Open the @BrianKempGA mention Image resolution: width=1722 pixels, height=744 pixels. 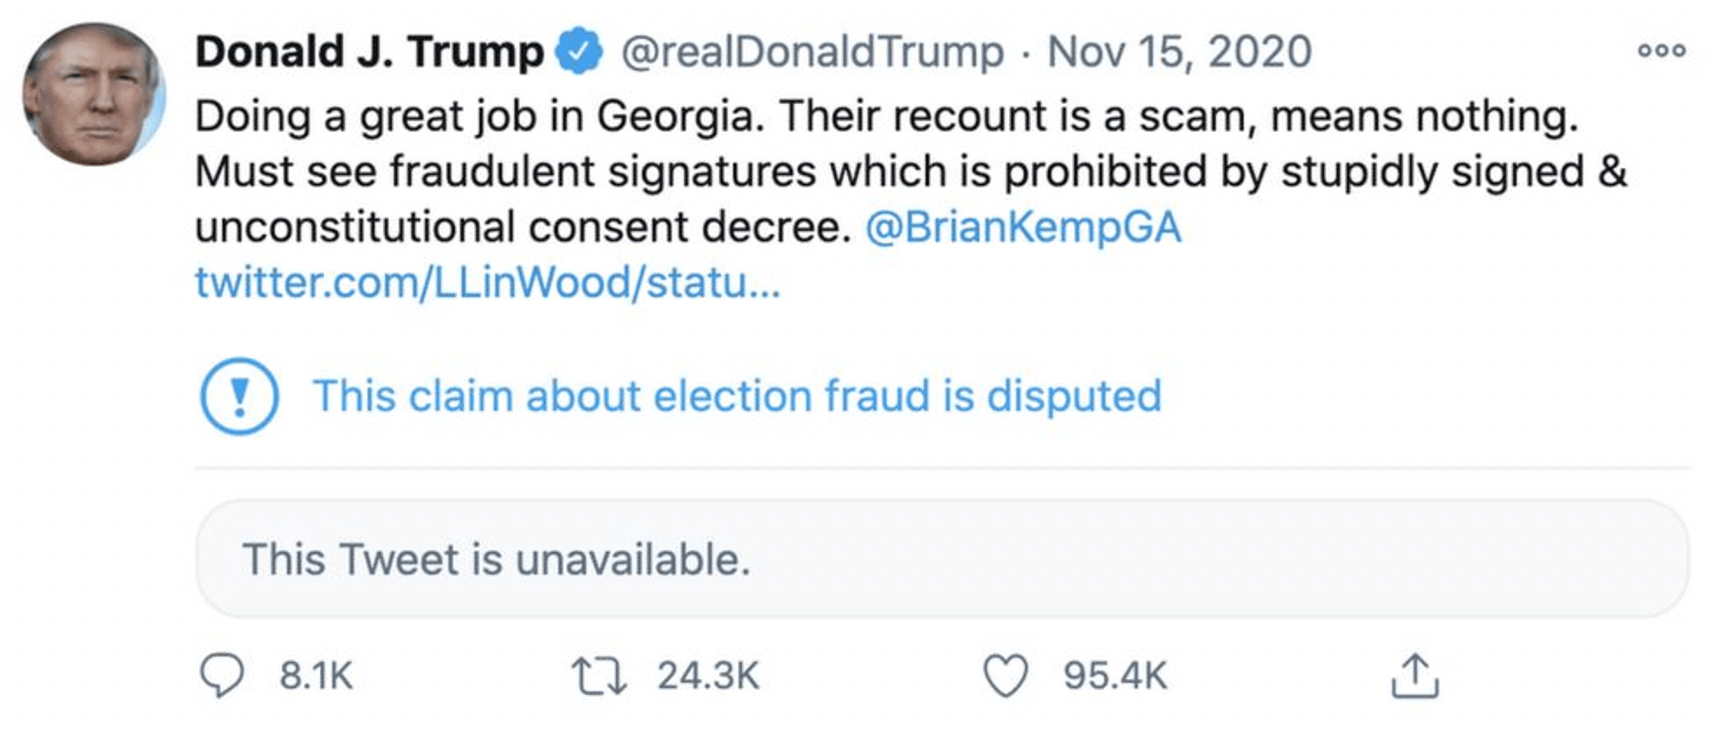[1023, 227]
